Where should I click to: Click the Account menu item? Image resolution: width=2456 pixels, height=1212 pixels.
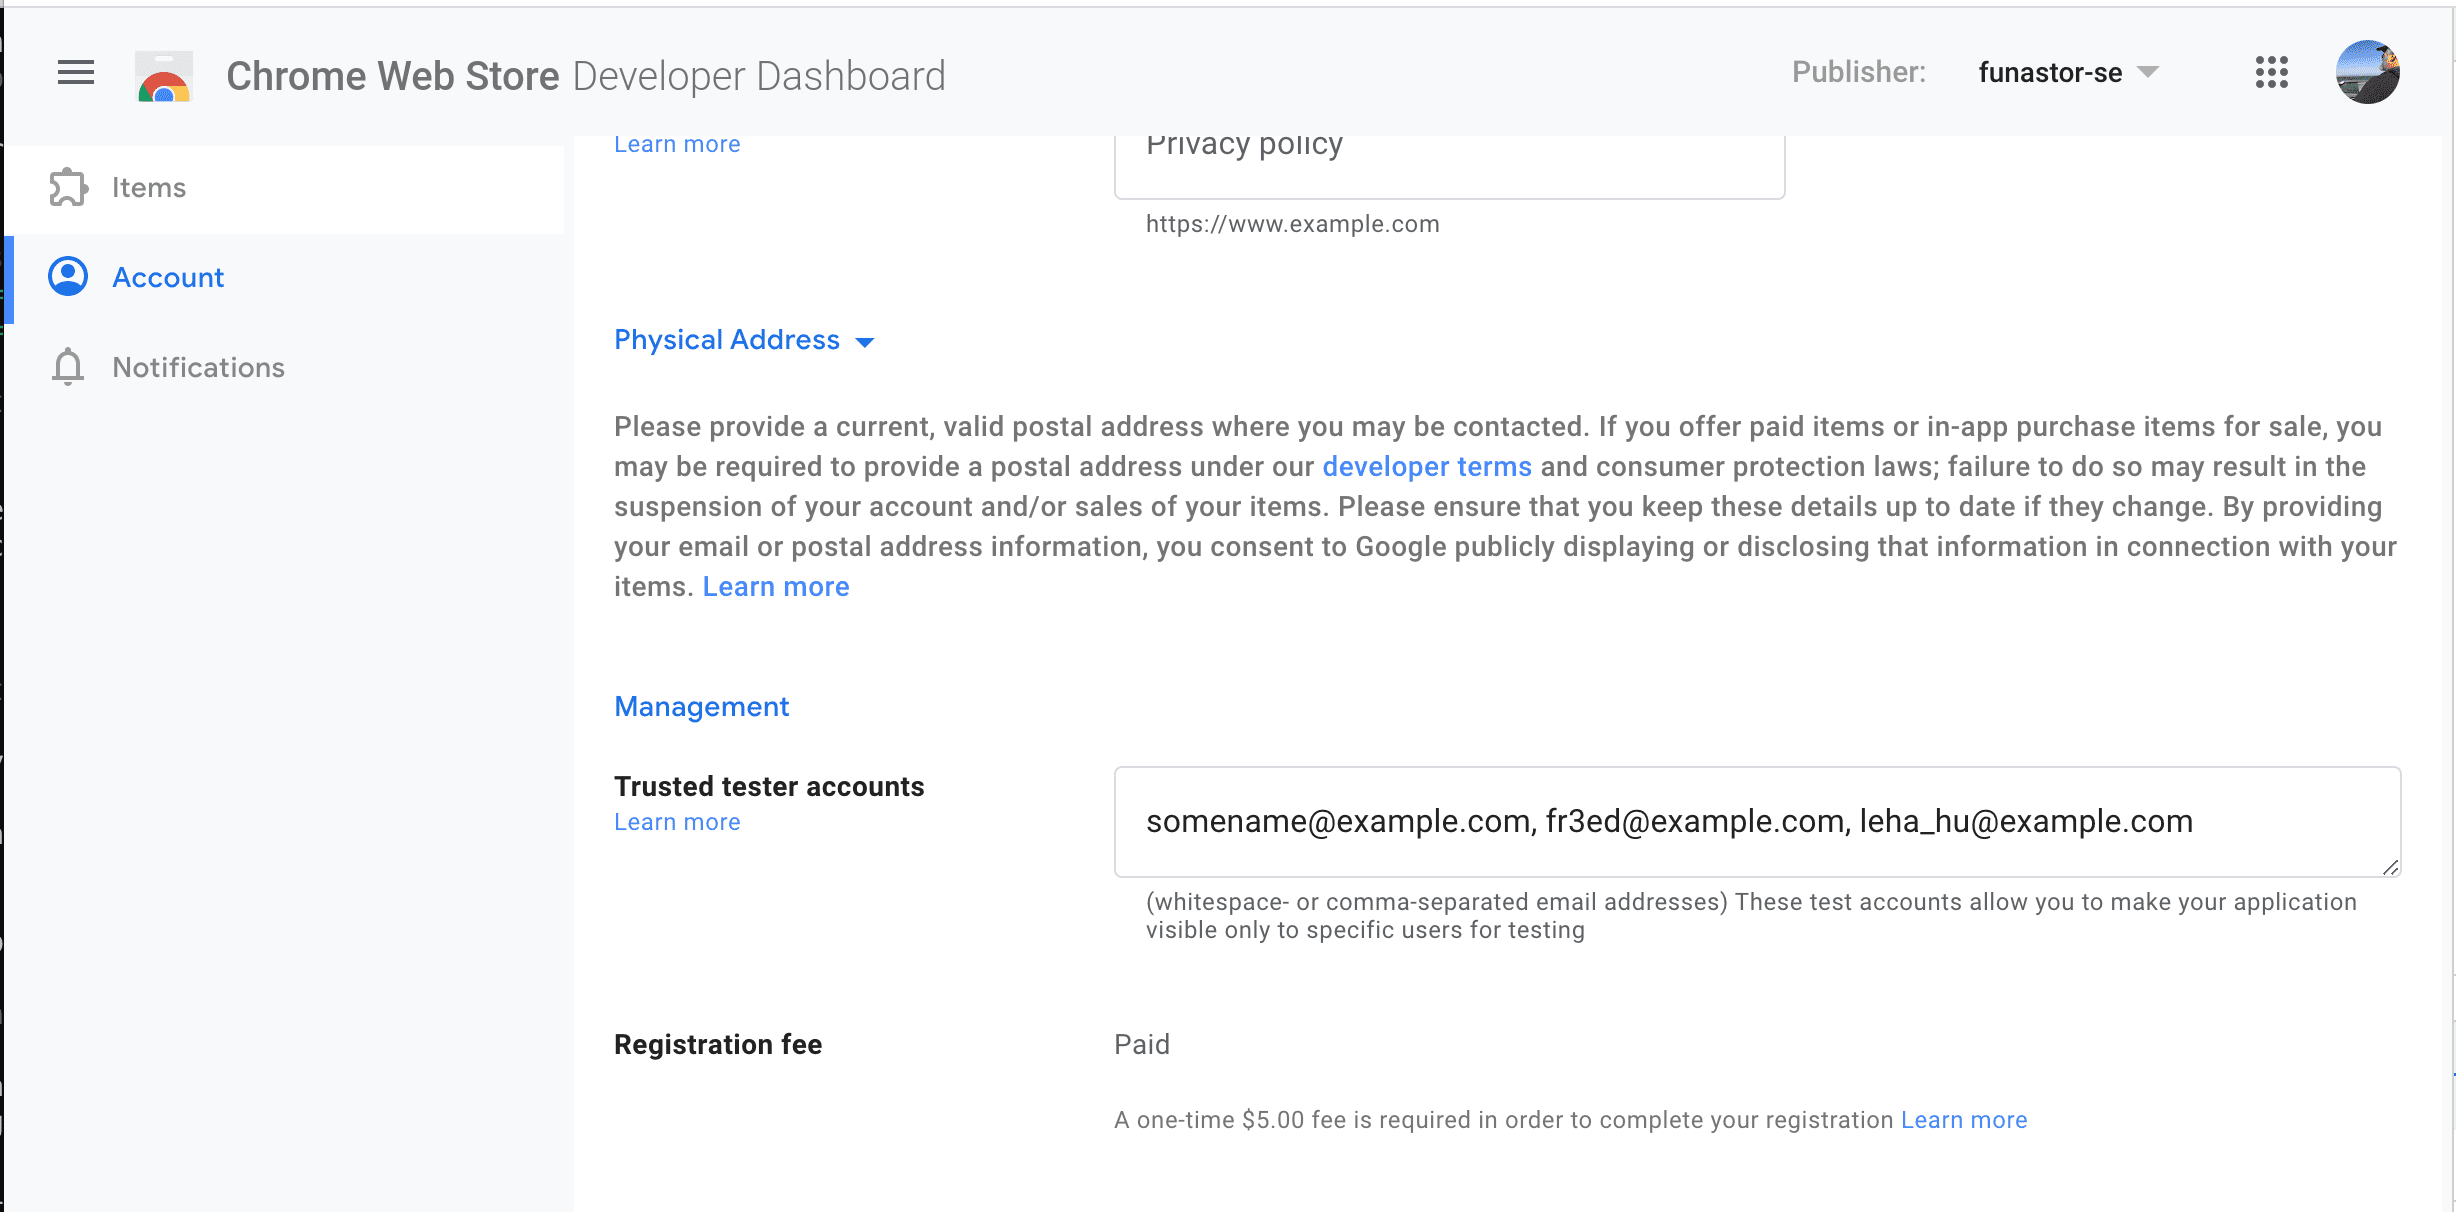(168, 277)
